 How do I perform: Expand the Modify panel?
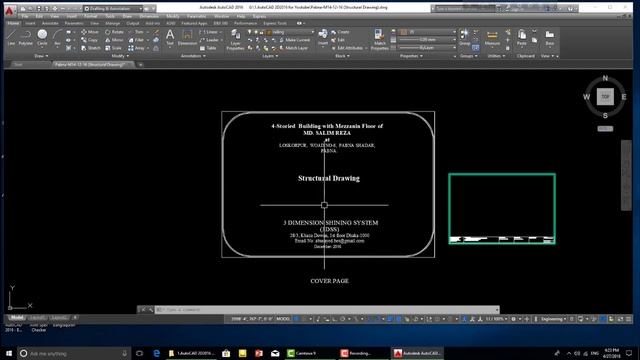[x=120, y=56]
